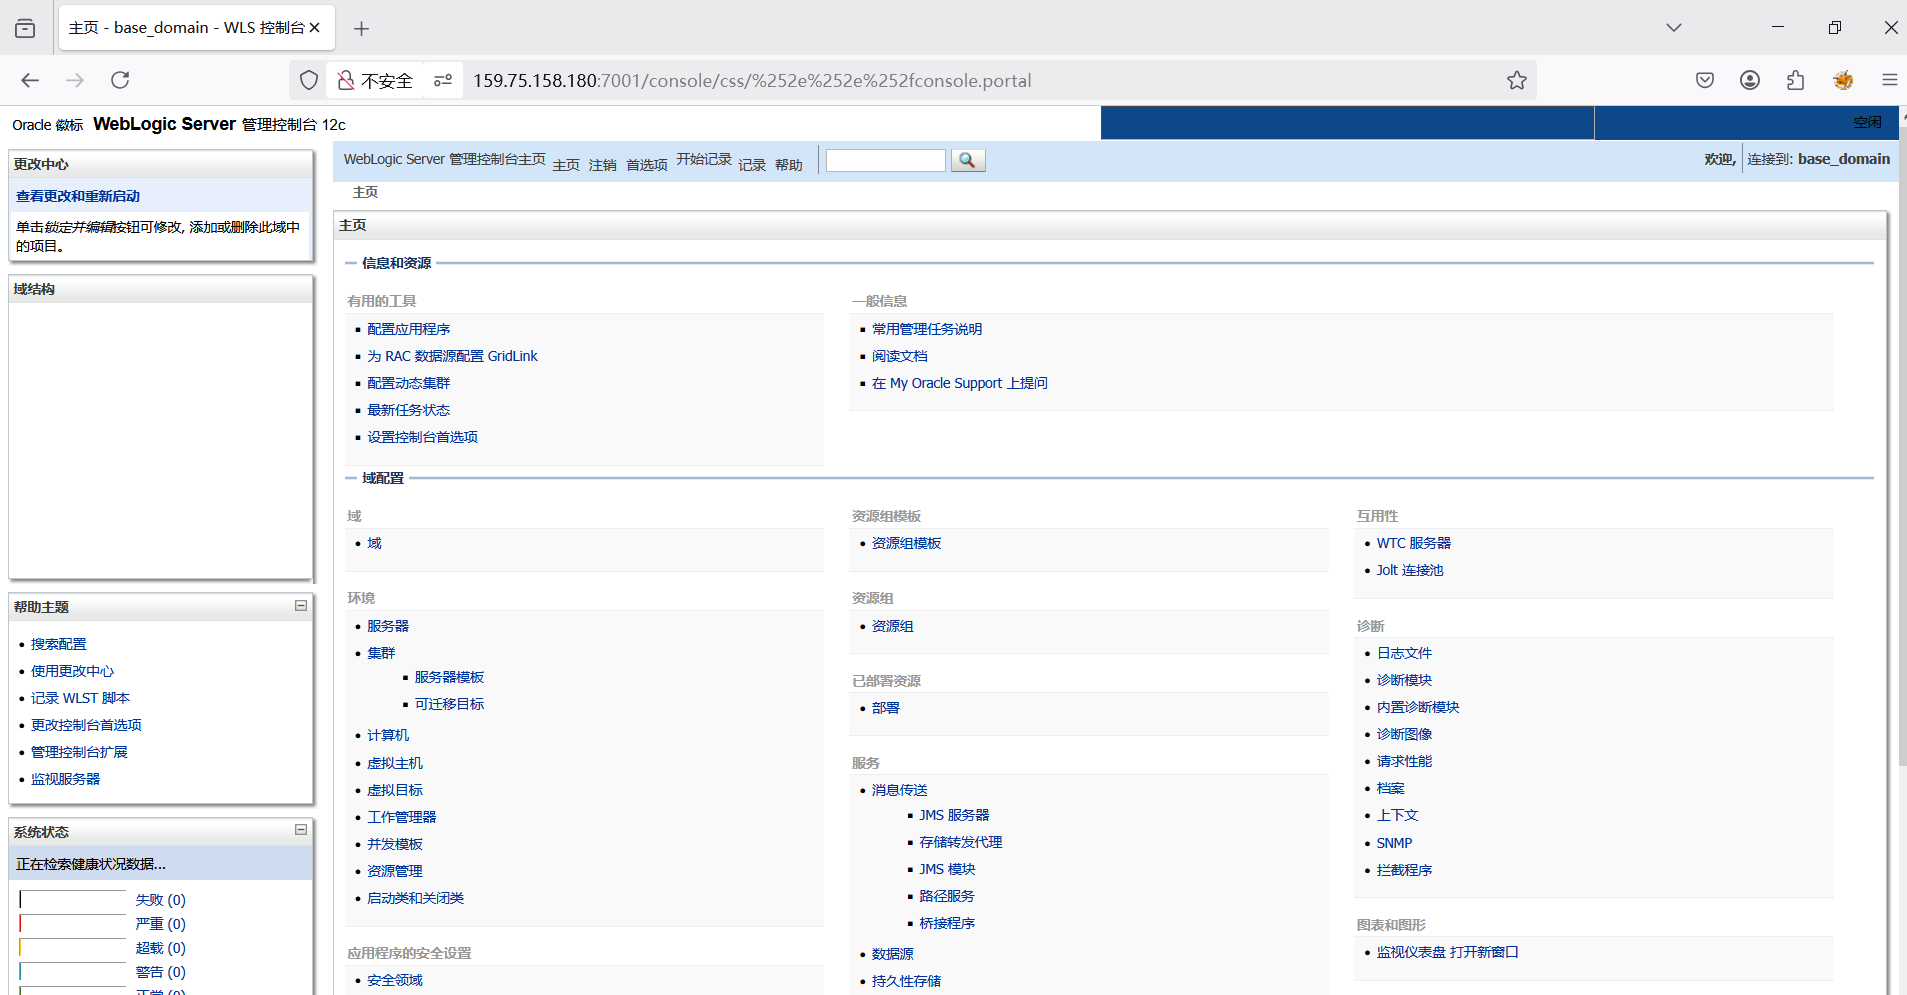Image resolution: width=1907 pixels, height=995 pixels.
Task: Open 数据源 link
Action: coord(893,954)
